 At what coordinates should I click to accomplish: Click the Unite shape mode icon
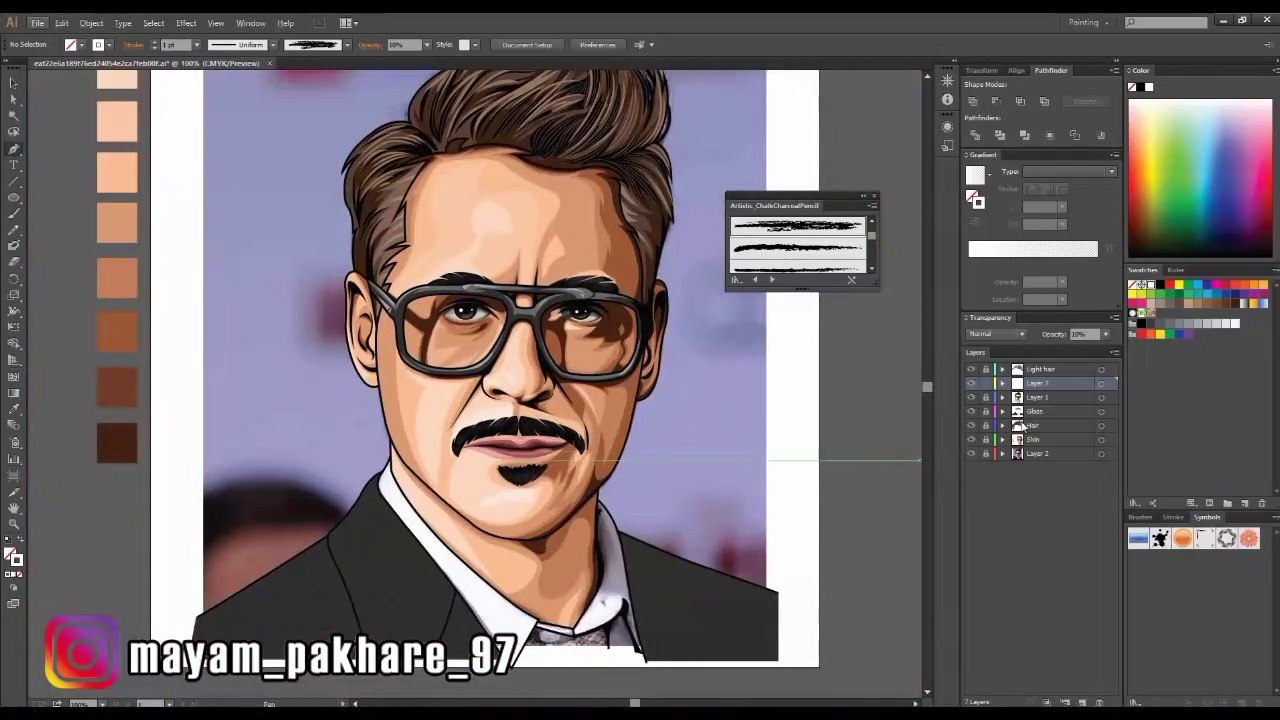click(x=972, y=101)
